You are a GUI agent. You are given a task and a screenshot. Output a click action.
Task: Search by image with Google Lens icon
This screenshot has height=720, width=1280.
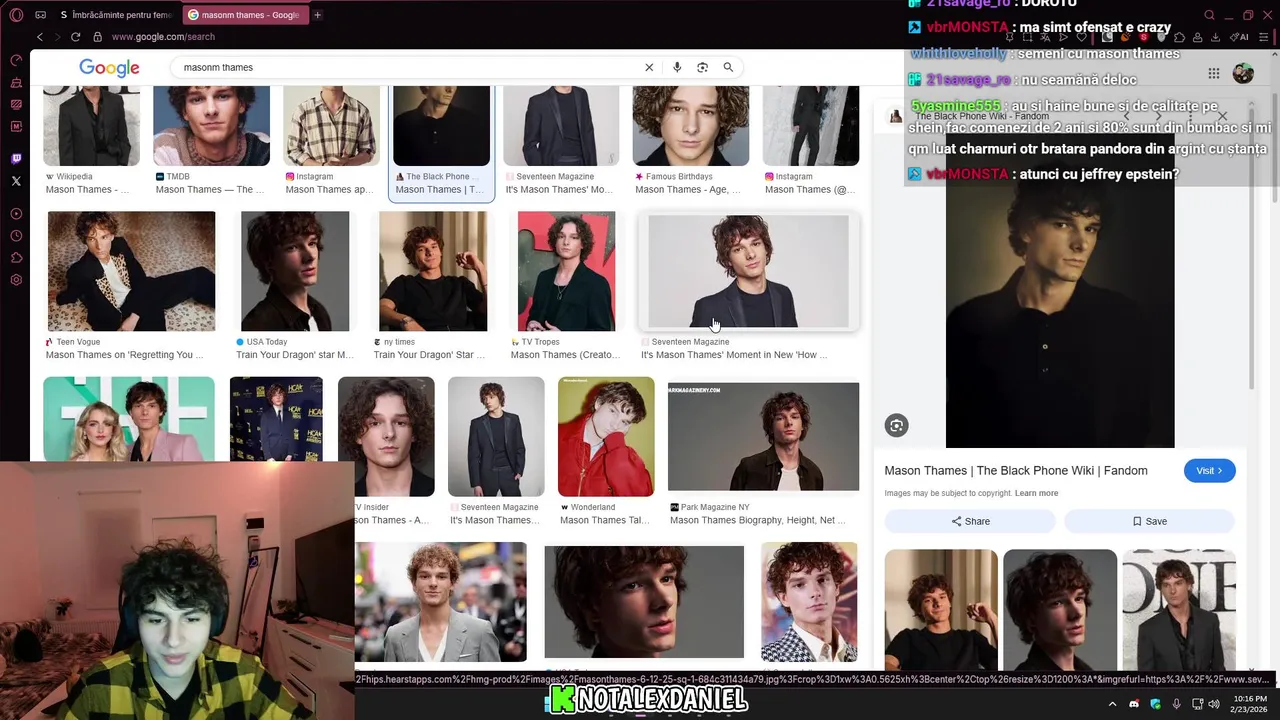click(x=702, y=67)
